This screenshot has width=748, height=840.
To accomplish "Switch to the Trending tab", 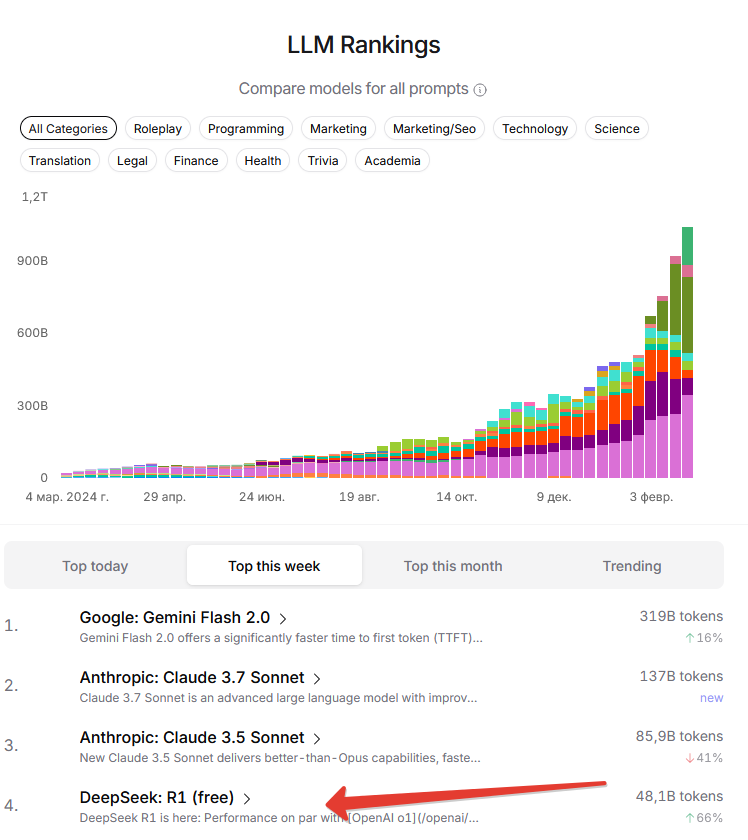I will point(632,566).
